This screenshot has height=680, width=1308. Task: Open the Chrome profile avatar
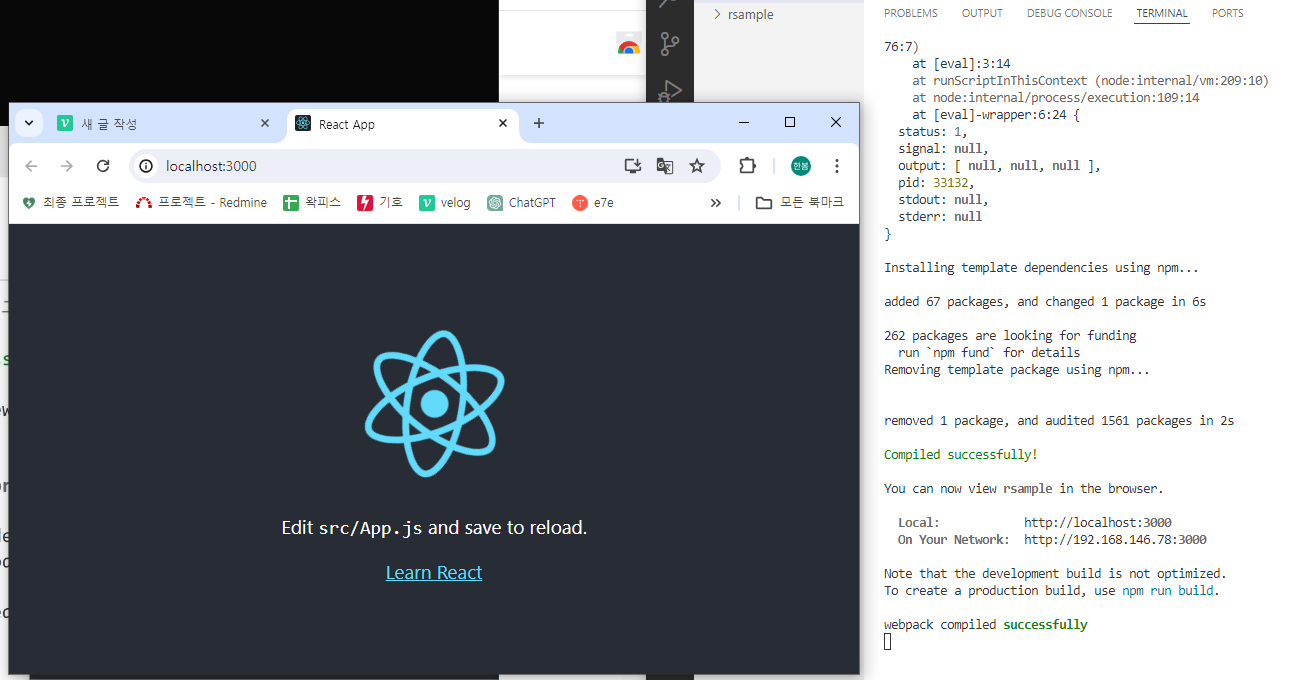pos(801,166)
